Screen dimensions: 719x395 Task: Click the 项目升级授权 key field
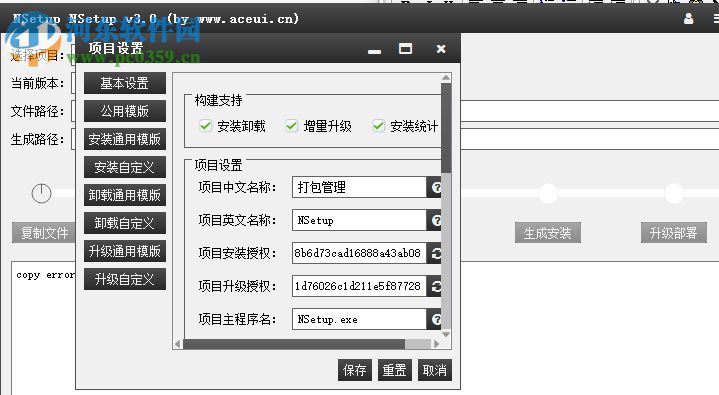point(359,286)
